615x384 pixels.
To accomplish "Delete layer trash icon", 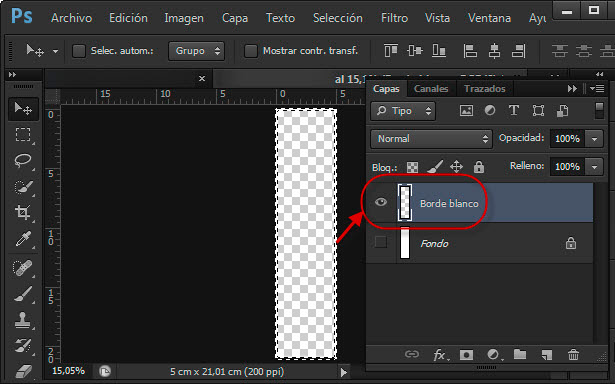I will click(573, 355).
